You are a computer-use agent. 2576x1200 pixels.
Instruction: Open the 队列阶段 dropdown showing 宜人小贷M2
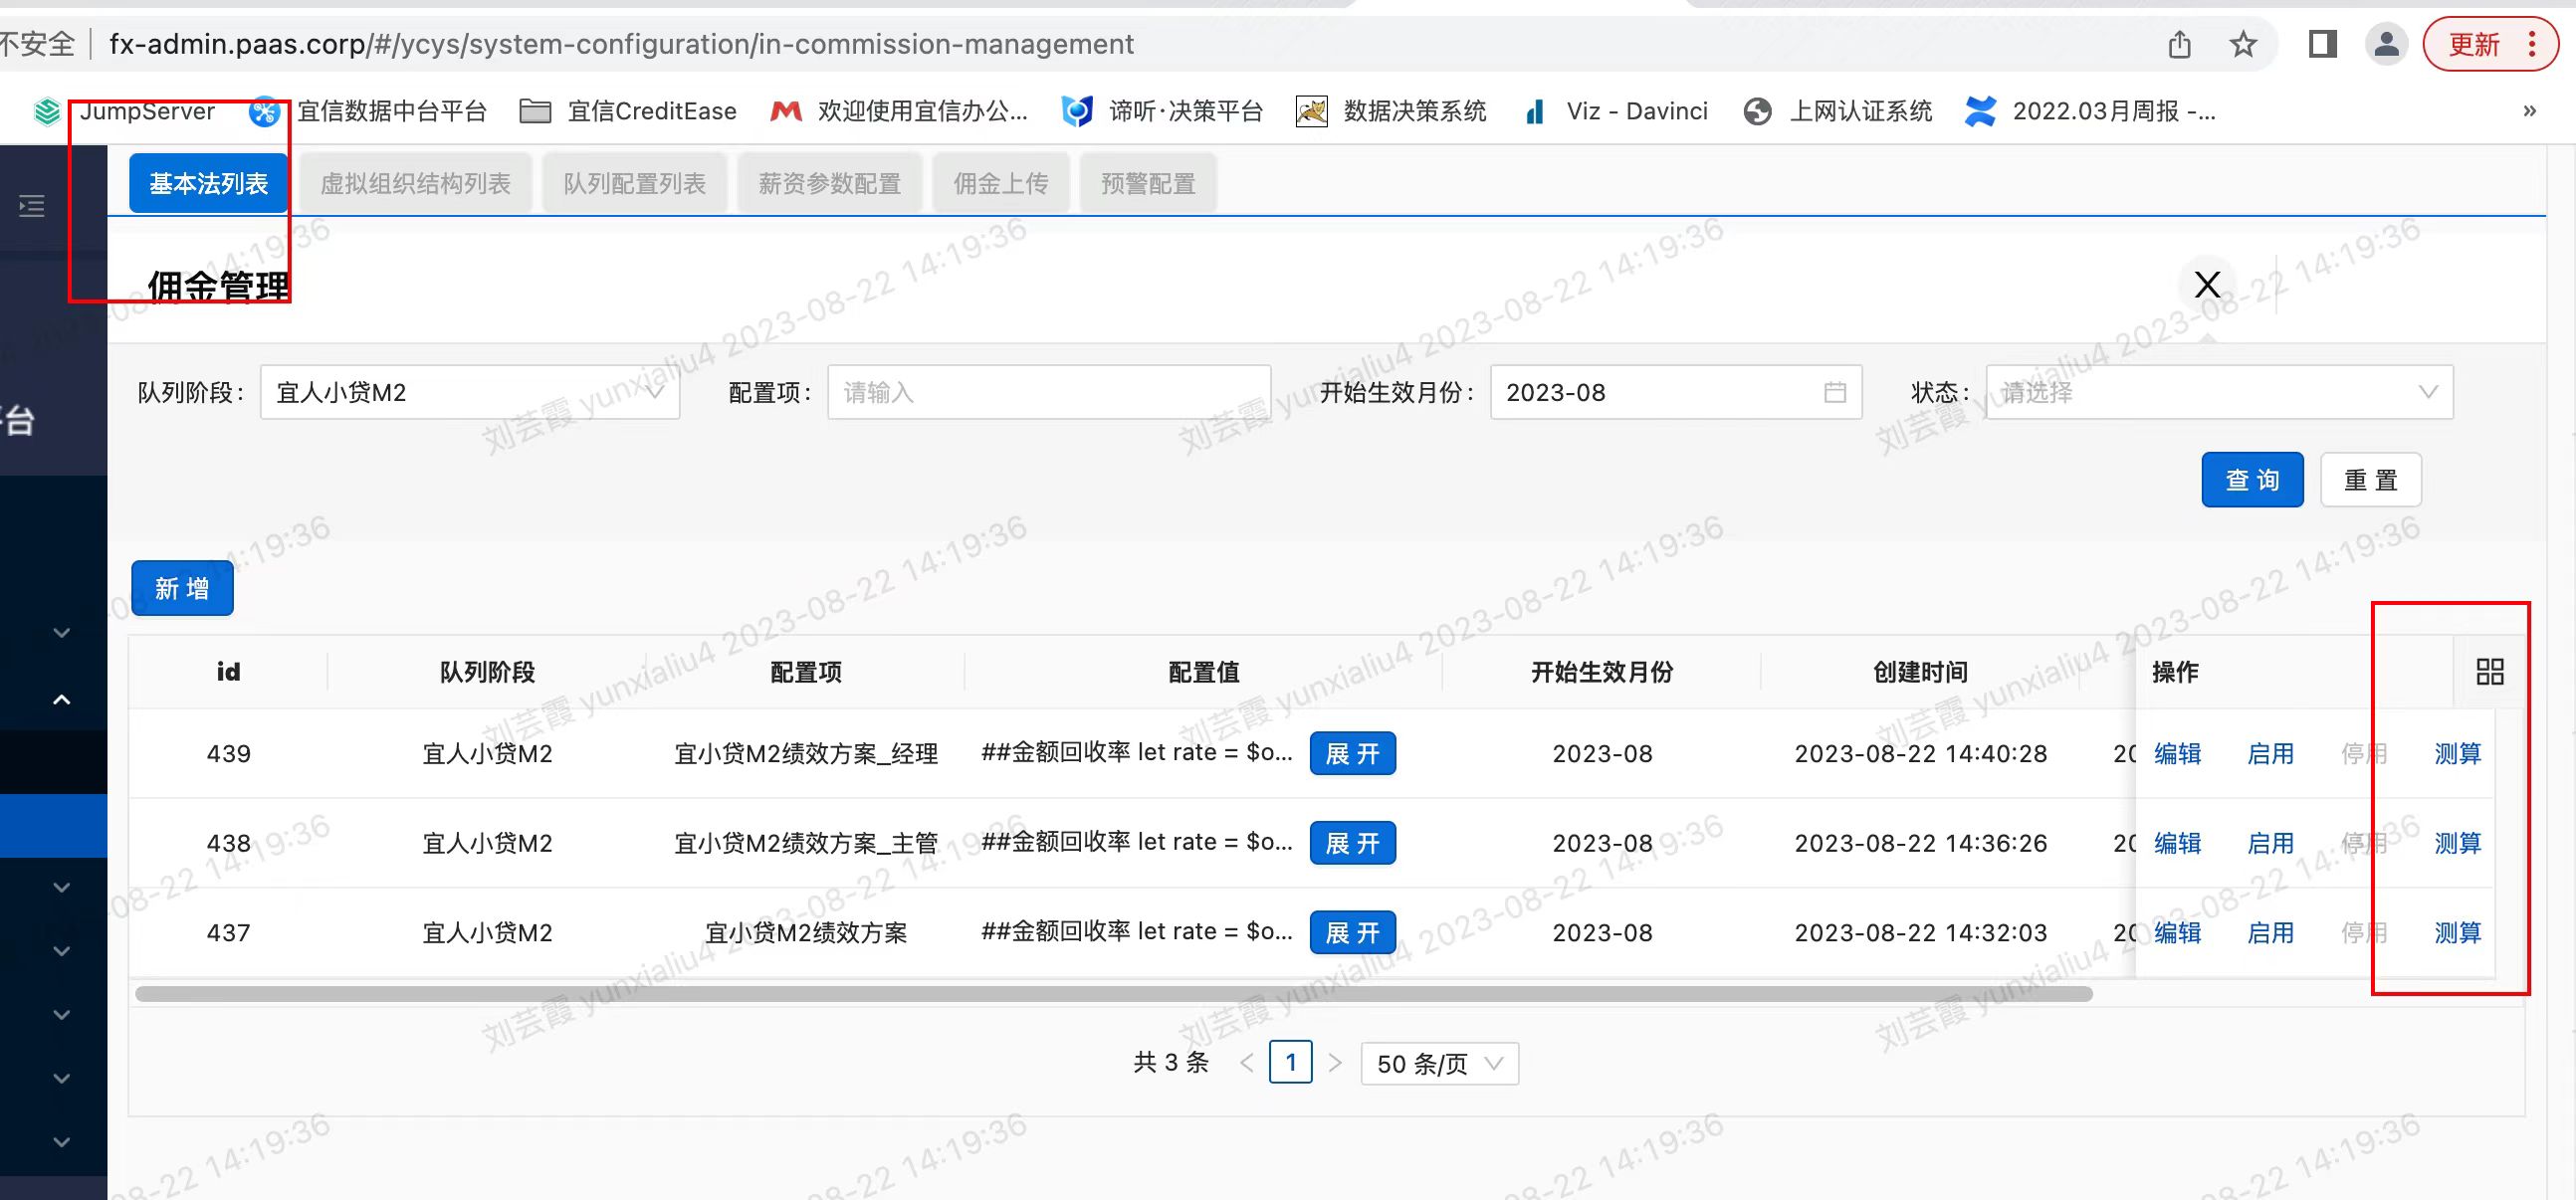point(470,392)
